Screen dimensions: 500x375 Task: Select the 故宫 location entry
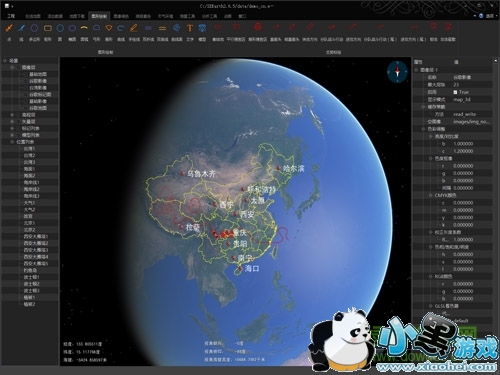click(28, 216)
